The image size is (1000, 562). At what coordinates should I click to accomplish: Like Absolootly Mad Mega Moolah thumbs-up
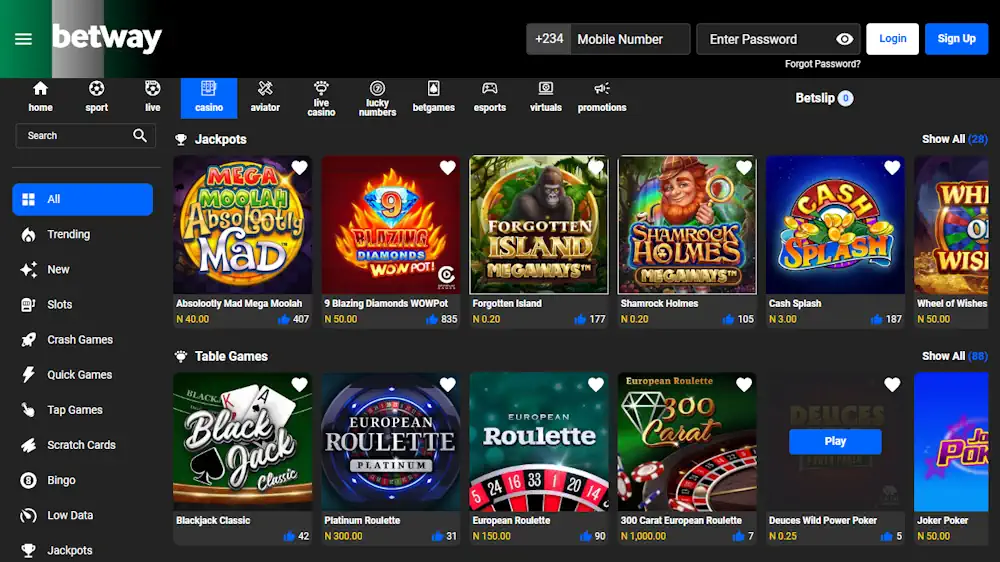coord(284,319)
